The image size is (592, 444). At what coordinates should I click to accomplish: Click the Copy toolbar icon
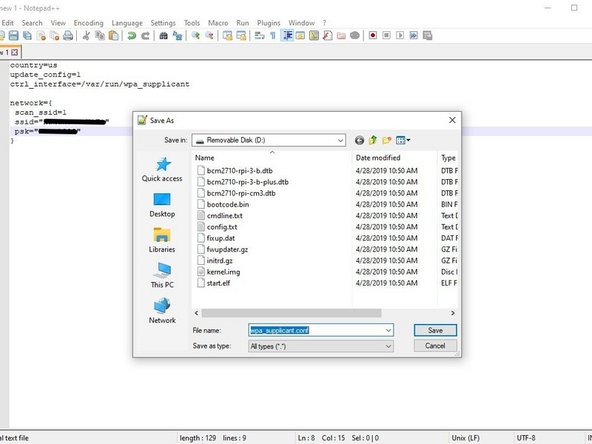tap(100, 35)
